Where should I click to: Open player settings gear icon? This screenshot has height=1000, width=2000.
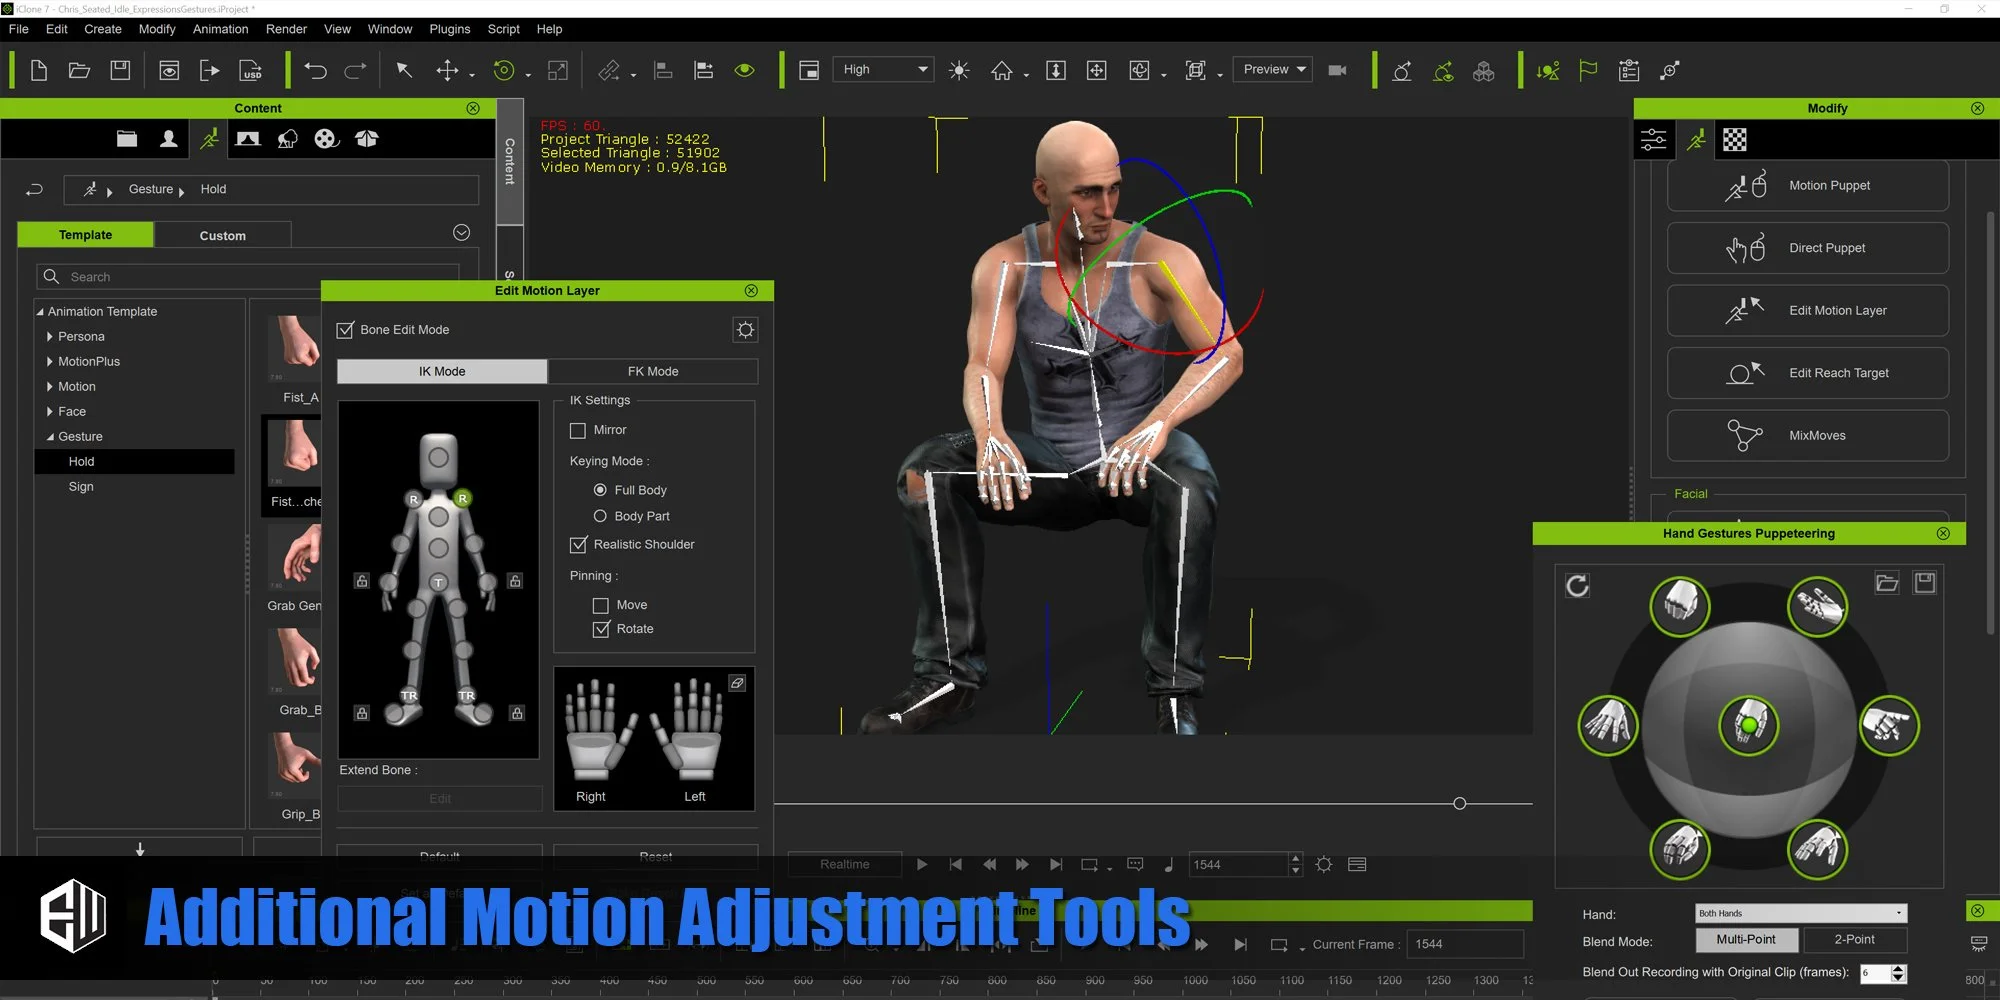pos(1324,865)
